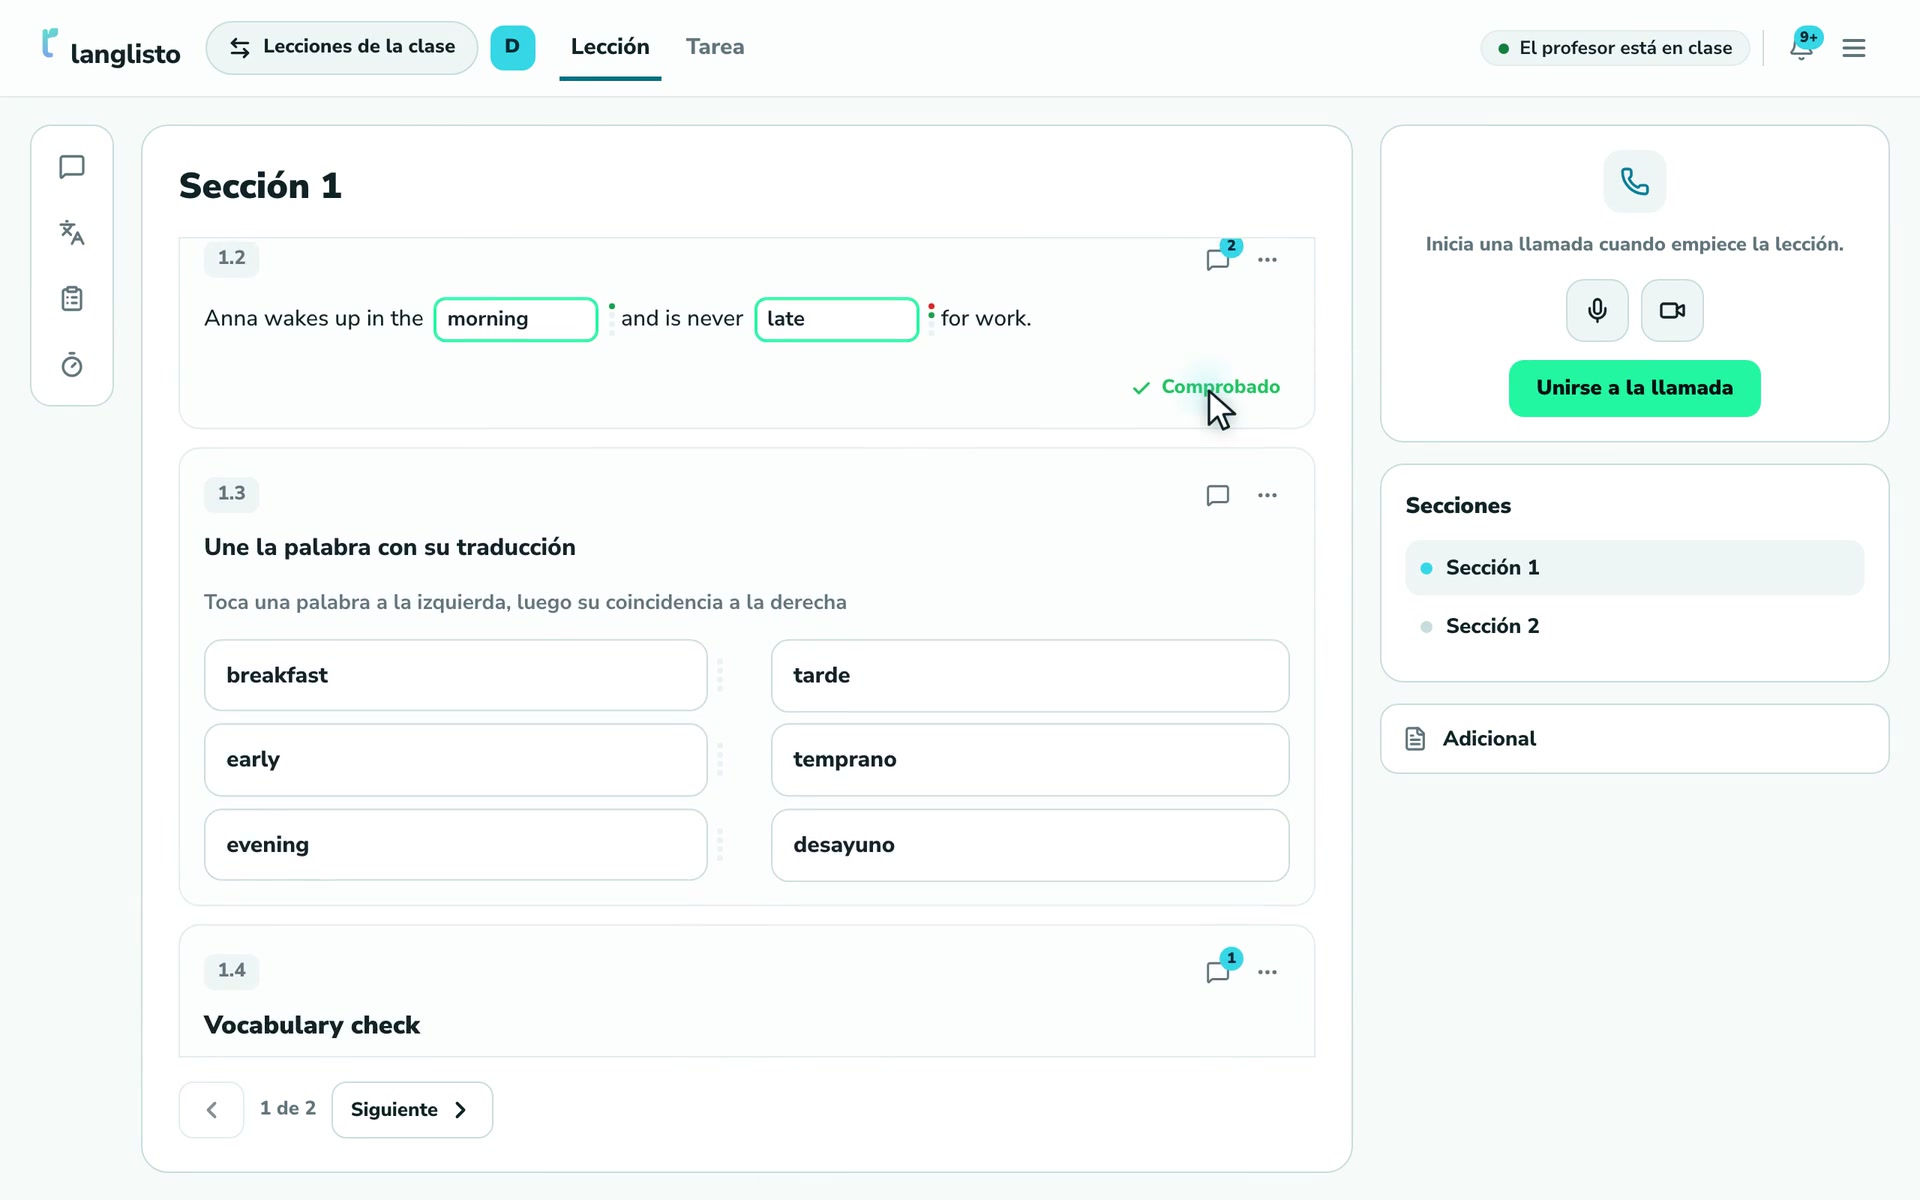
Task: Open Lecciones de la clase switcher
Action: (342, 47)
